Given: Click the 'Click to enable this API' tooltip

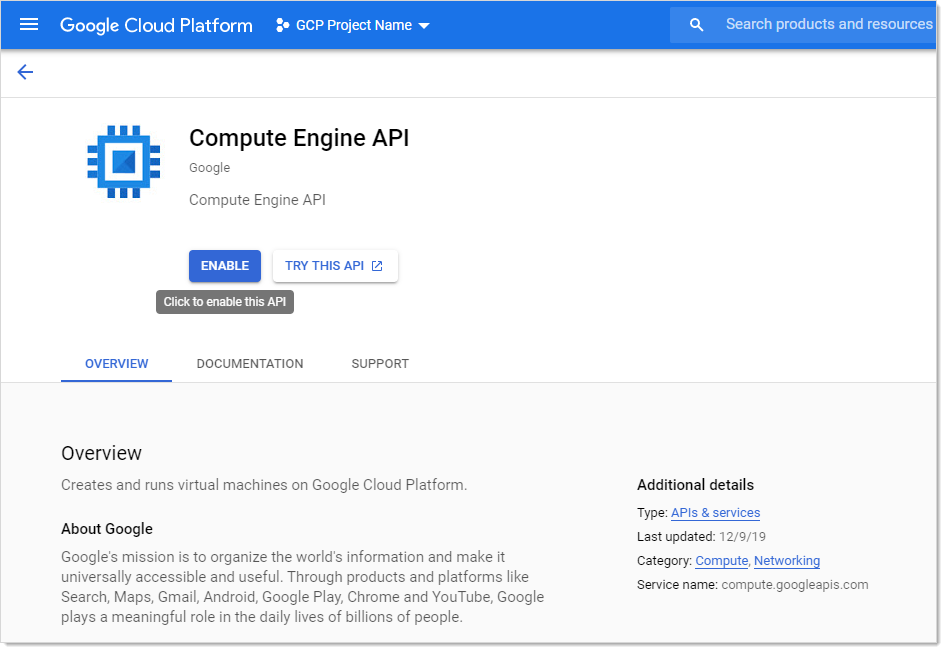Looking at the screenshot, I should tap(225, 302).
